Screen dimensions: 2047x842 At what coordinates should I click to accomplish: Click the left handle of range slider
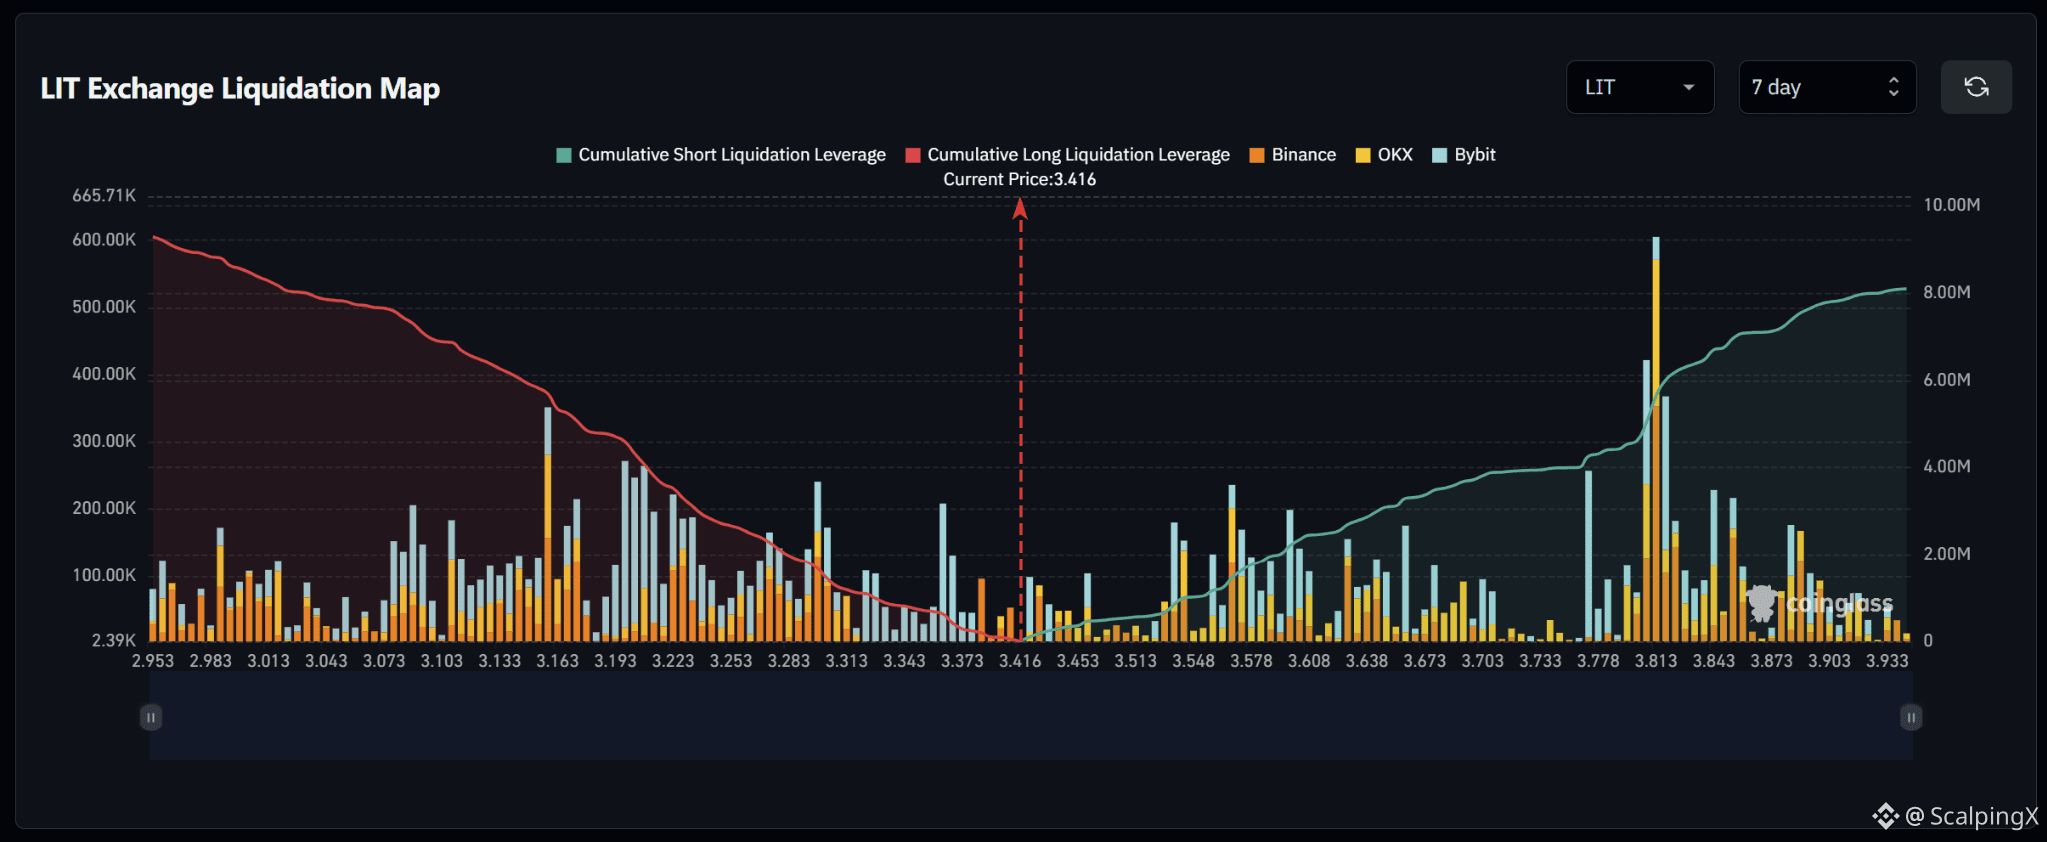tap(151, 717)
